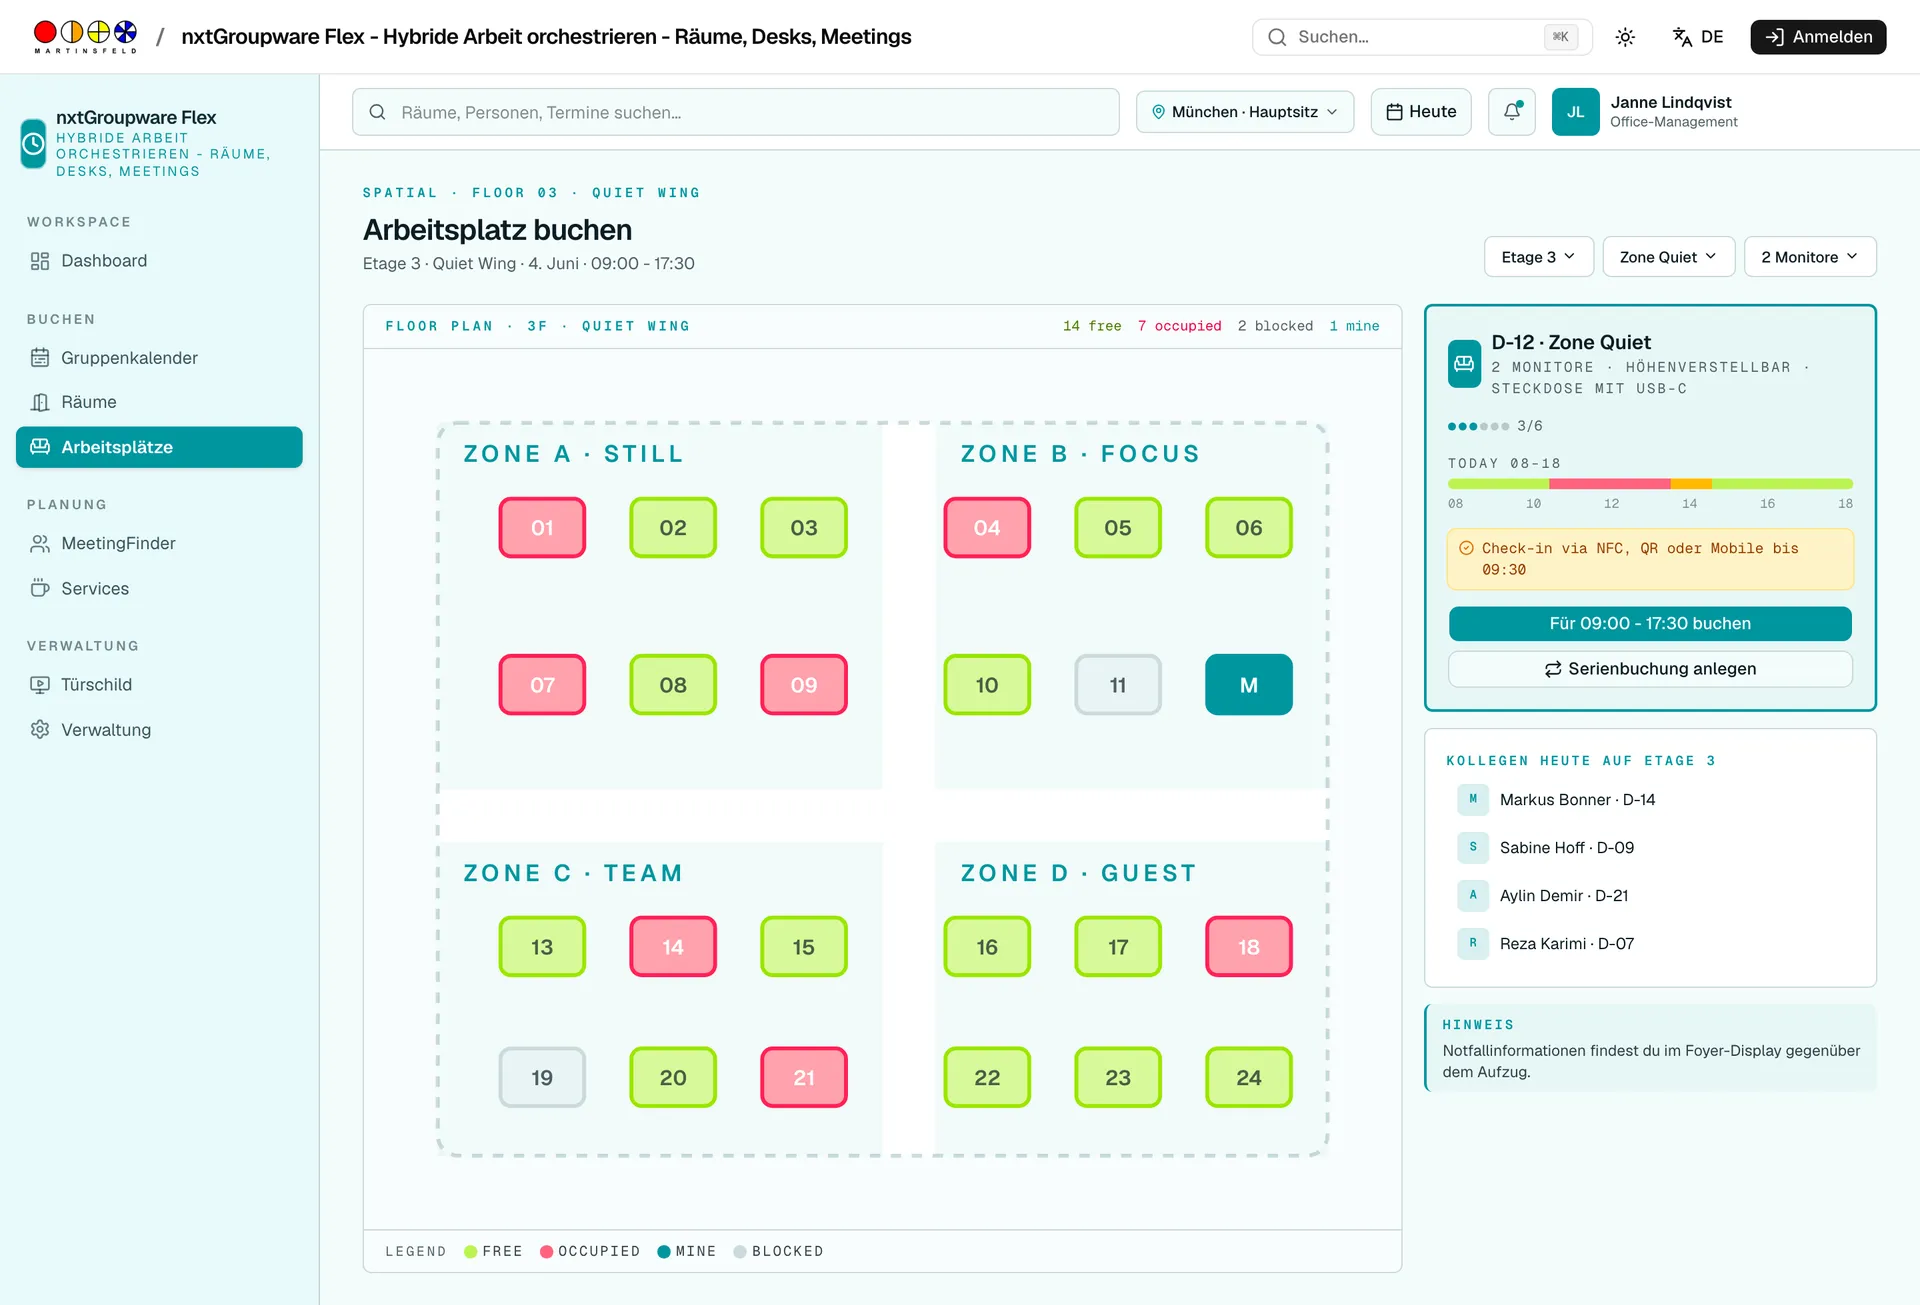Click Markus Bonner's avatar badge
The height and width of the screenshot is (1305, 1920).
coord(1473,800)
